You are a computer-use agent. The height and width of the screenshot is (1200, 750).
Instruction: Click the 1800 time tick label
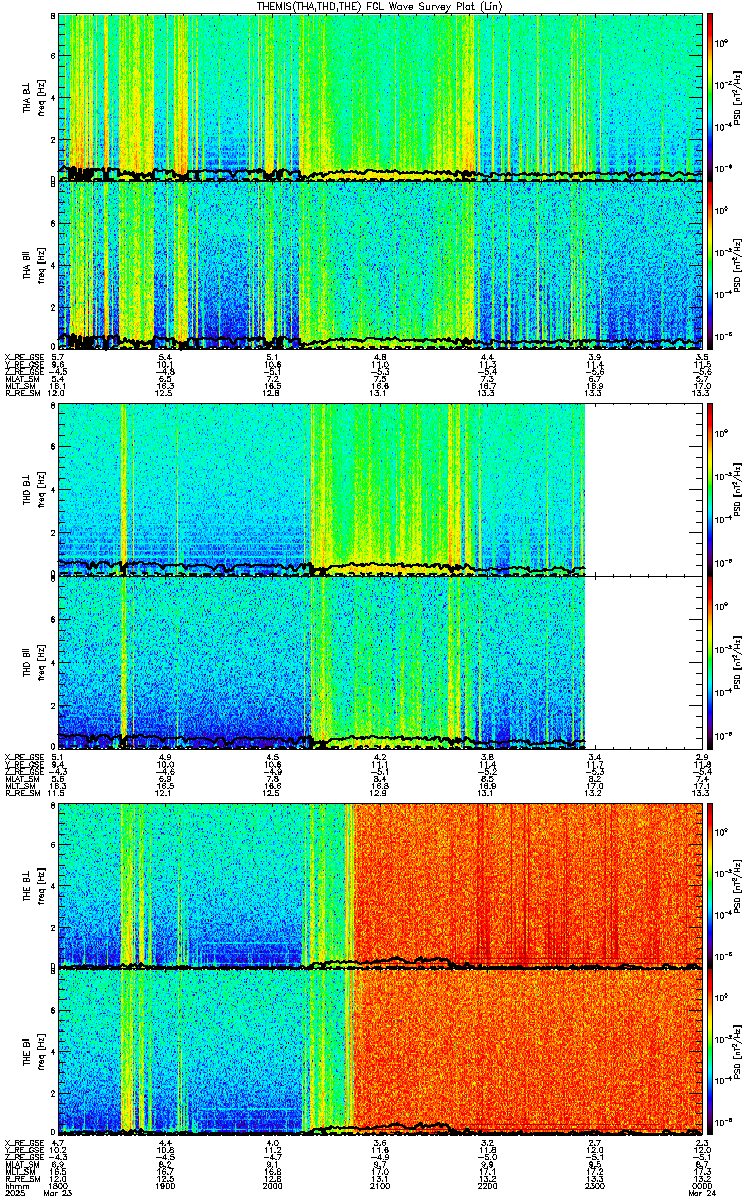[x=58, y=1185]
